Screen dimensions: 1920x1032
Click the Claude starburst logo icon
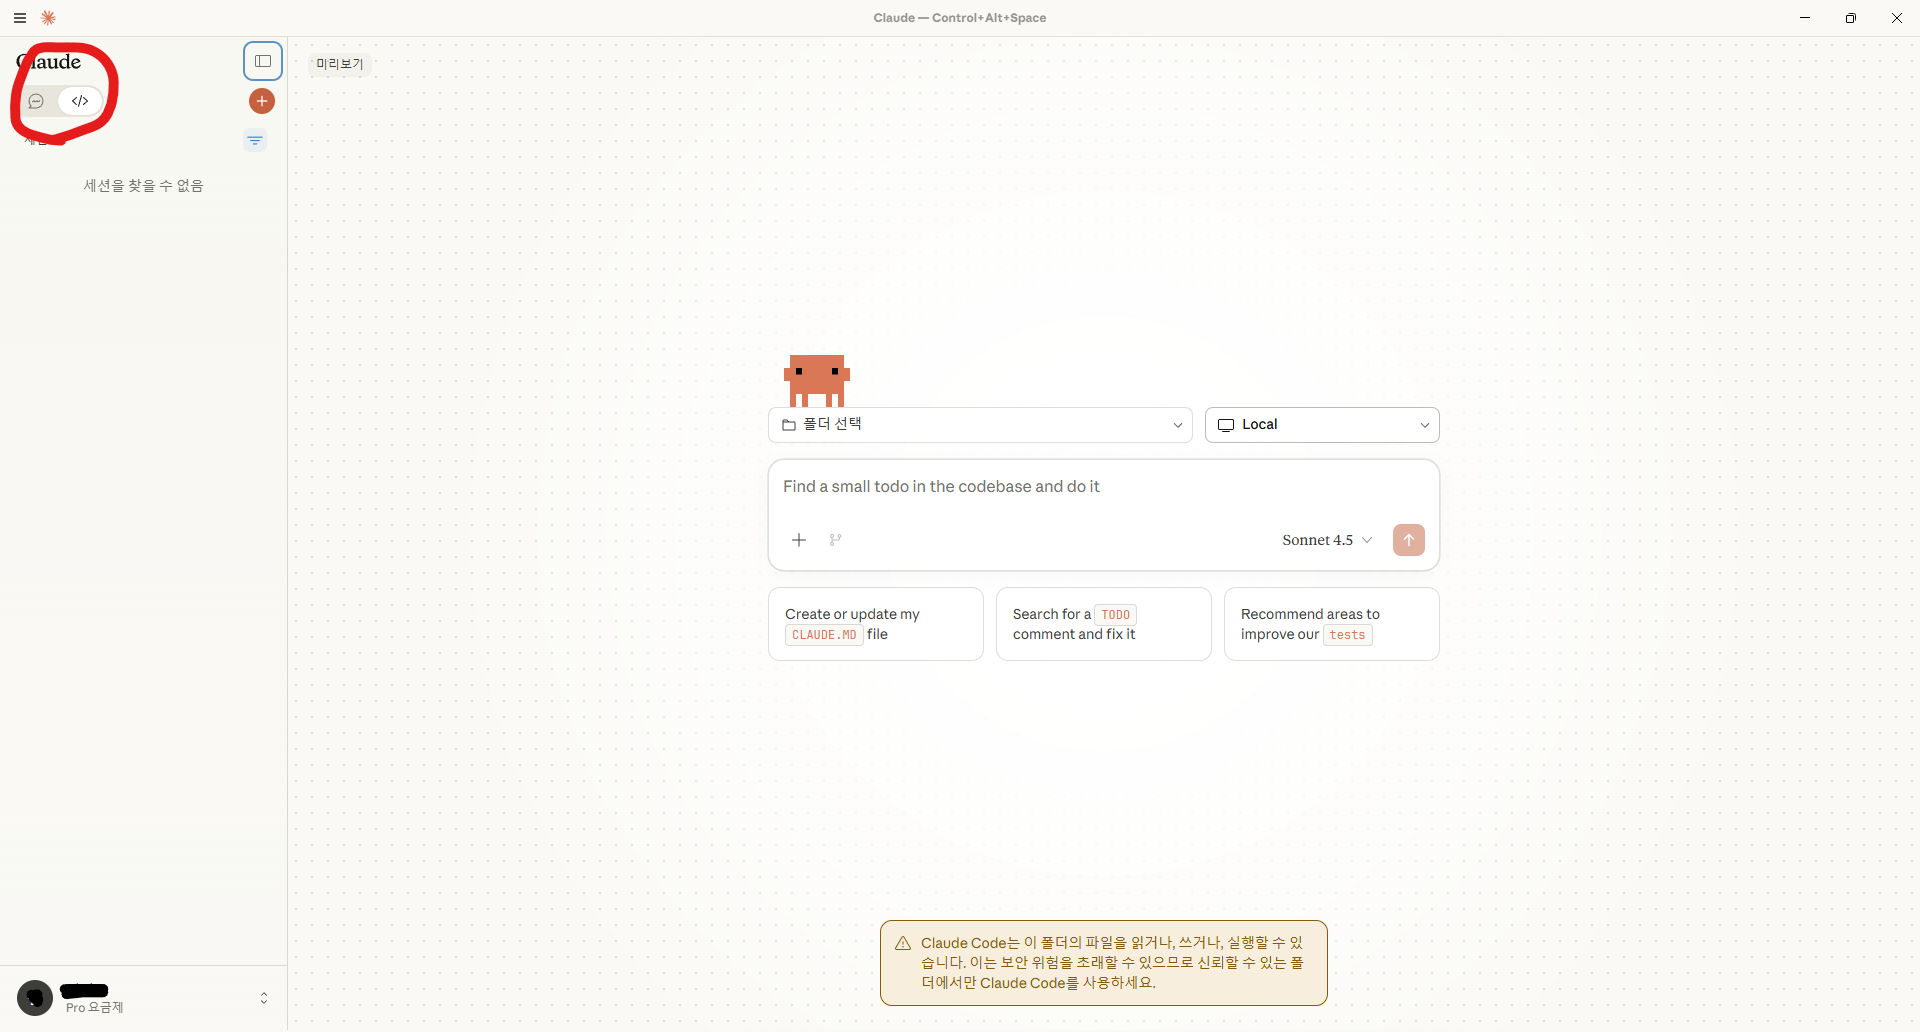48,18
